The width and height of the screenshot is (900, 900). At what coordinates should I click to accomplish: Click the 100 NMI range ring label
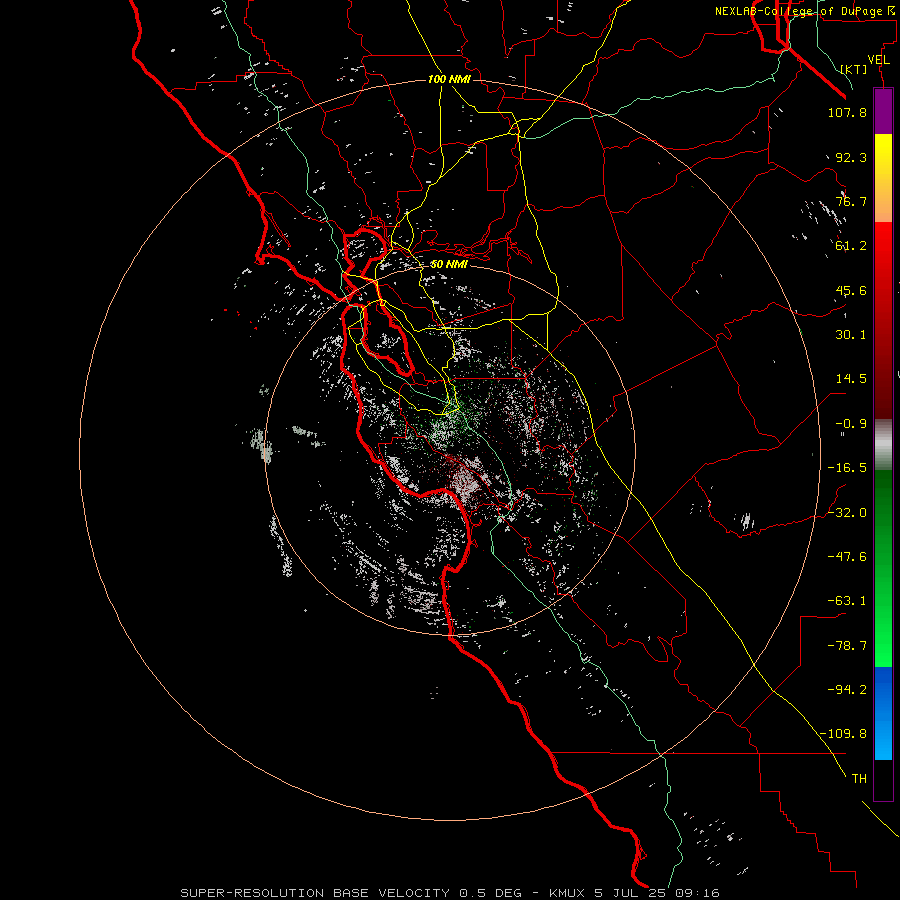tap(449, 79)
